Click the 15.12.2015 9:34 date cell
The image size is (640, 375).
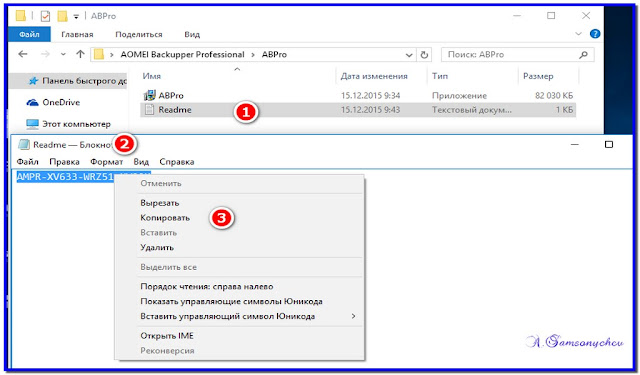click(370, 95)
